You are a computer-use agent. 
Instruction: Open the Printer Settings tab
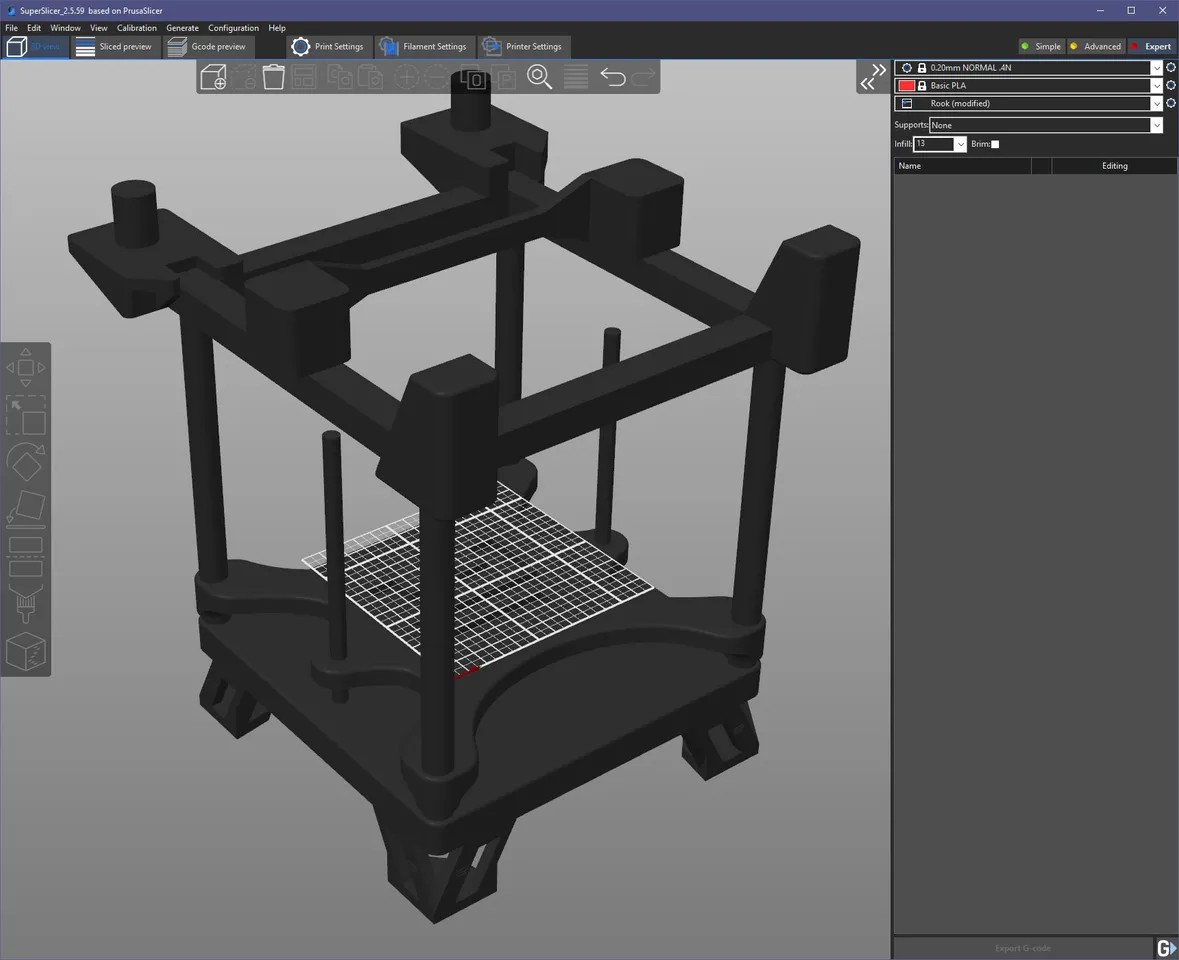click(x=523, y=47)
